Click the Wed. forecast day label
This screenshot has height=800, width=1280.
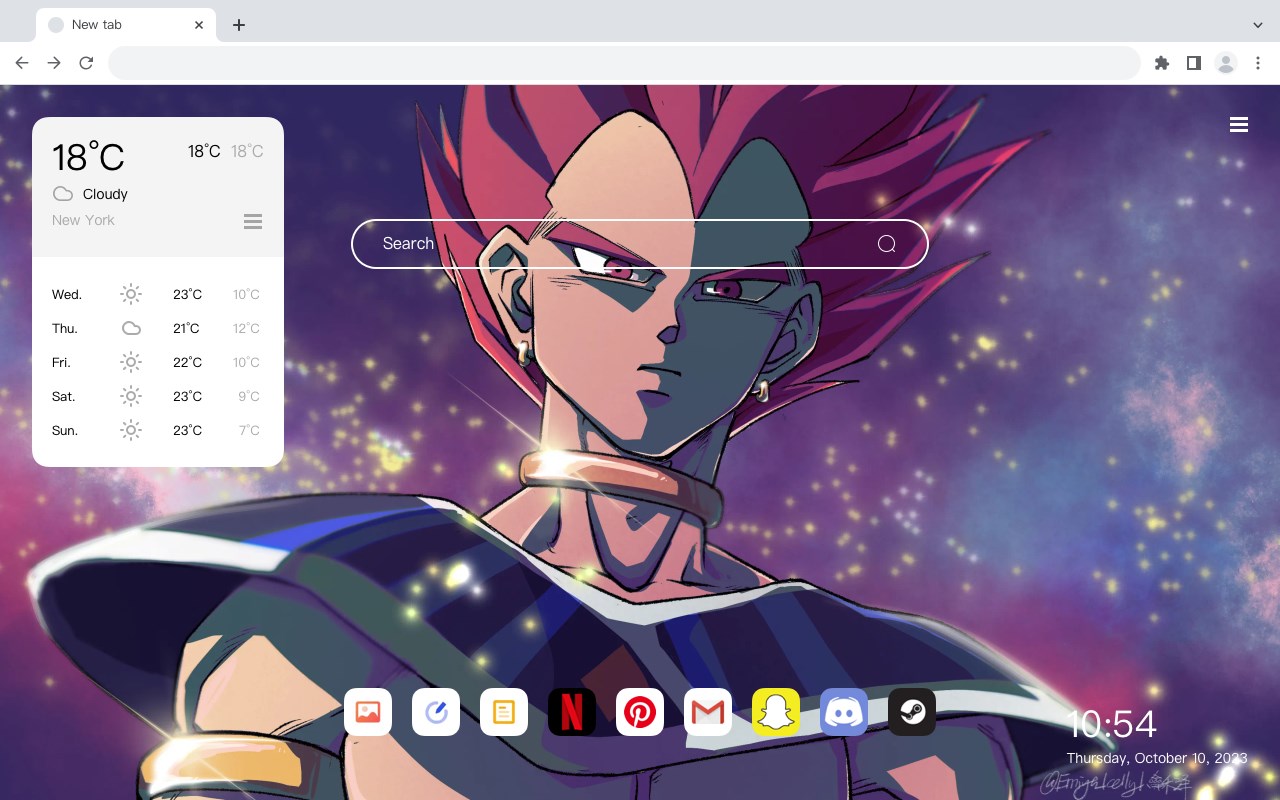[x=67, y=294]
